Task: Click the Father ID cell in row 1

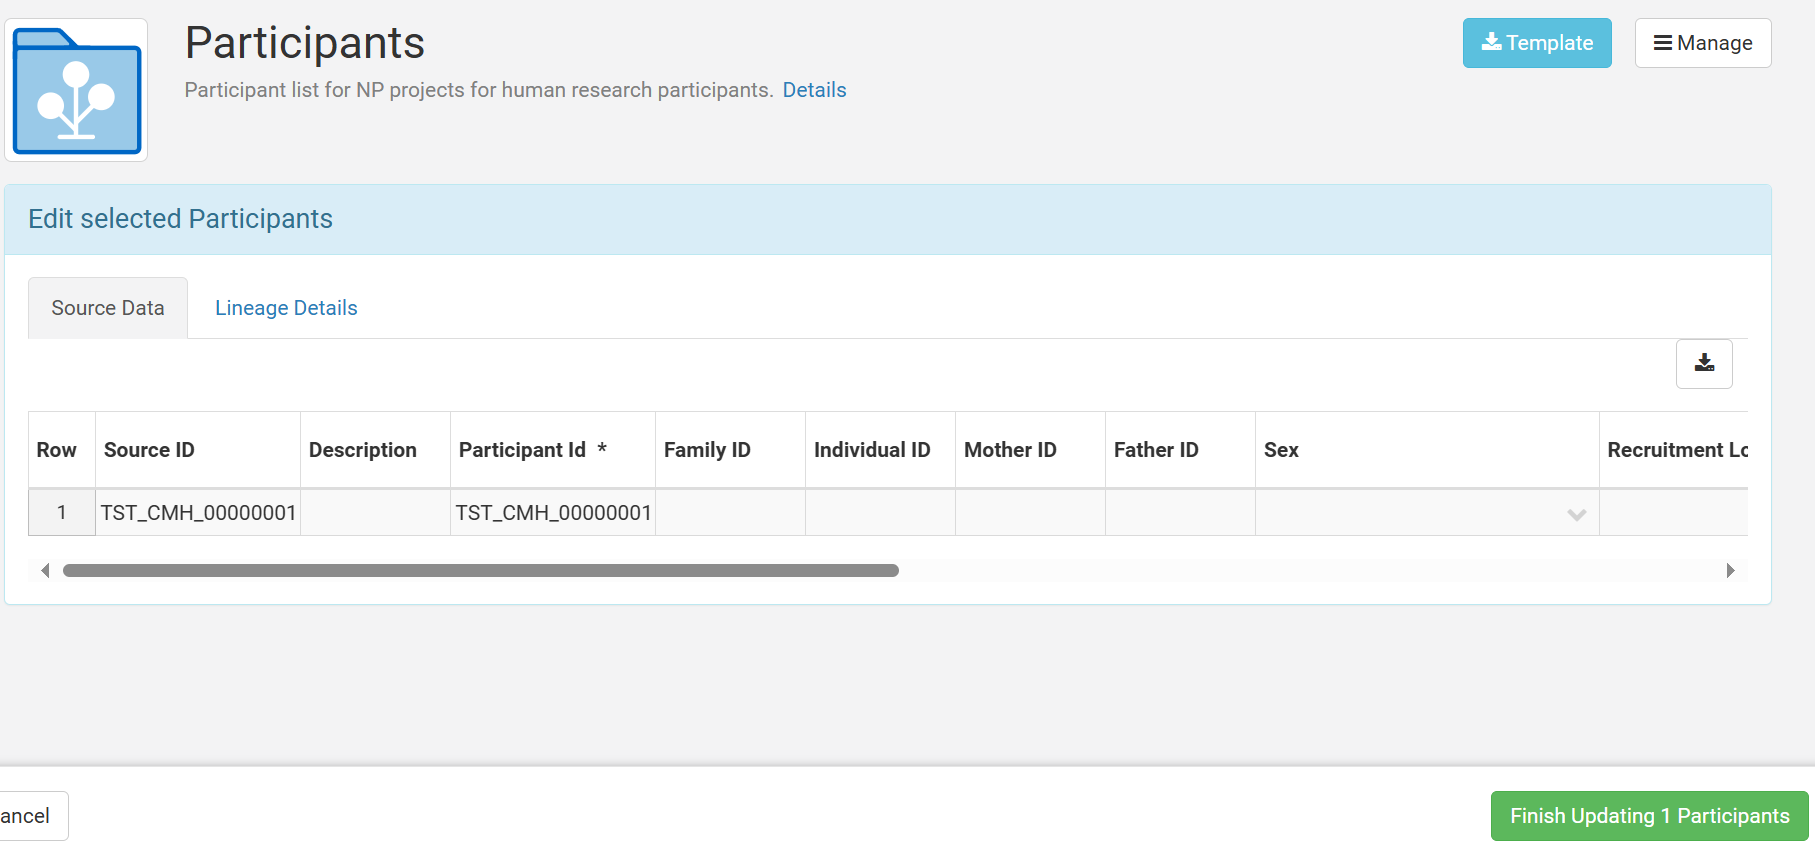Action: click(x=1180, y=513)
